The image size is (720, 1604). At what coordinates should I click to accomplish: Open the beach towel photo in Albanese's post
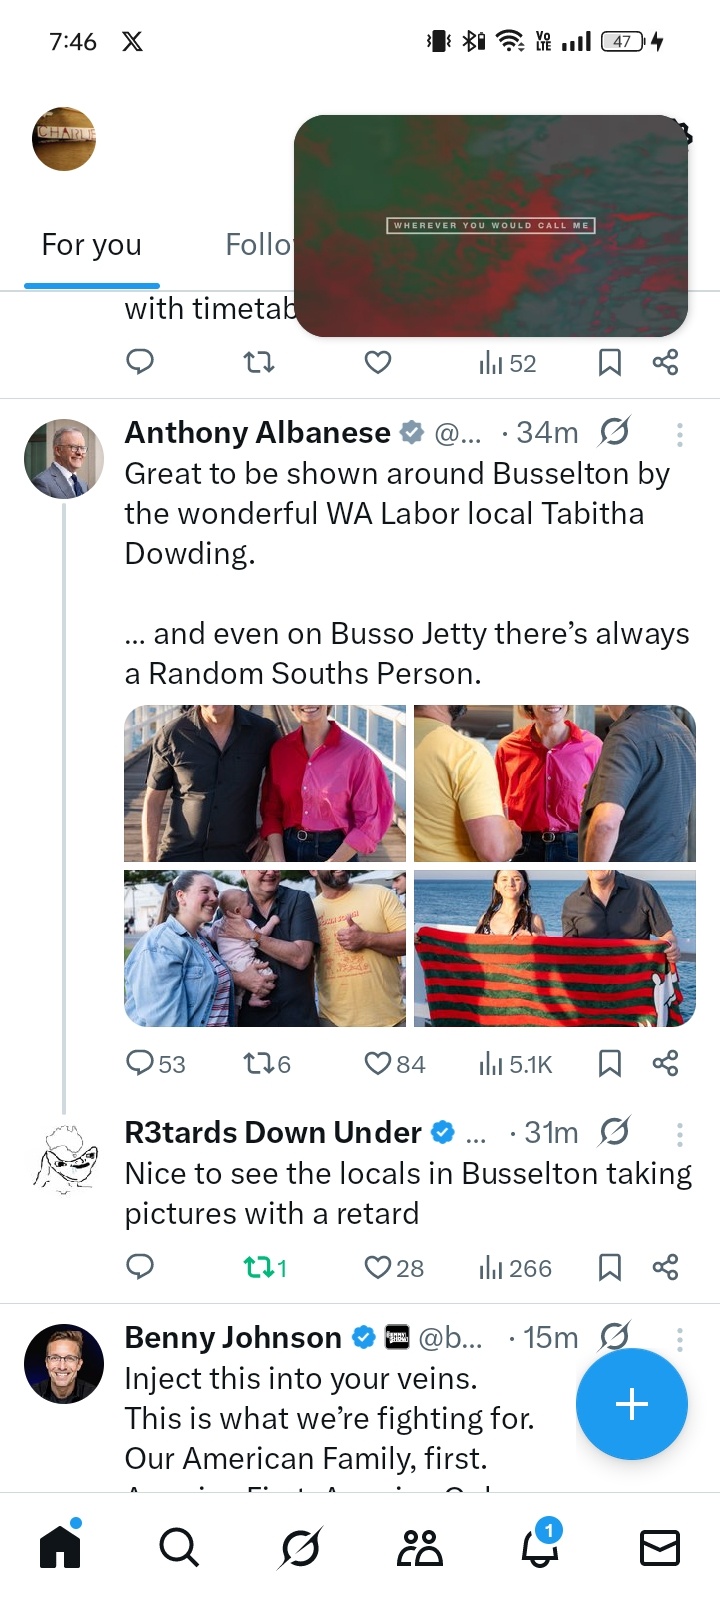click(x=554, y=948)
